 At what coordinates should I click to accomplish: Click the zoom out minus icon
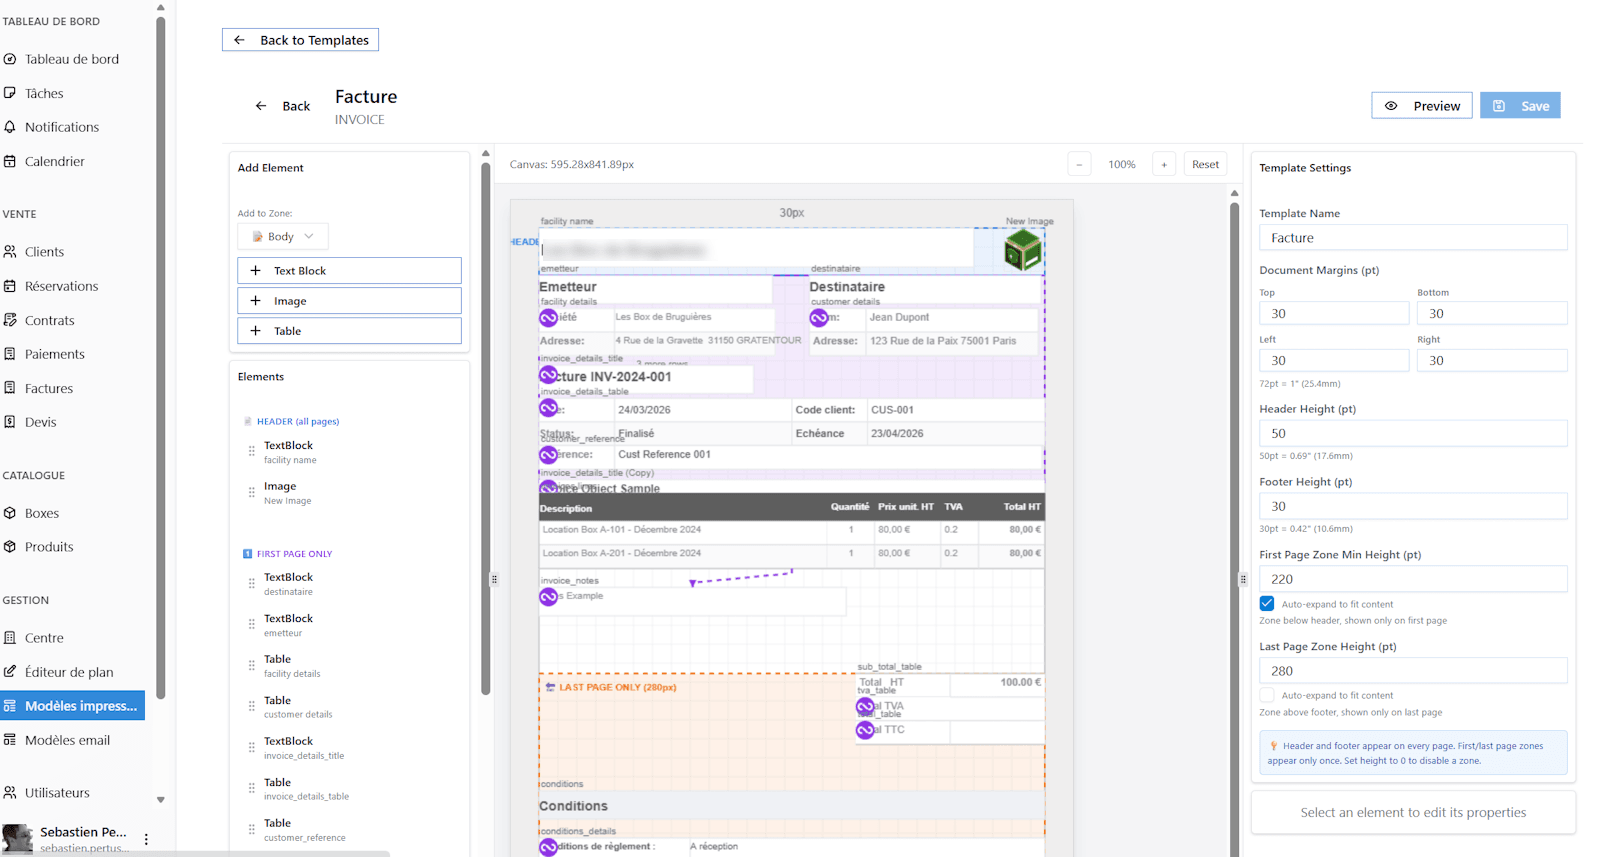point(1079,165)
